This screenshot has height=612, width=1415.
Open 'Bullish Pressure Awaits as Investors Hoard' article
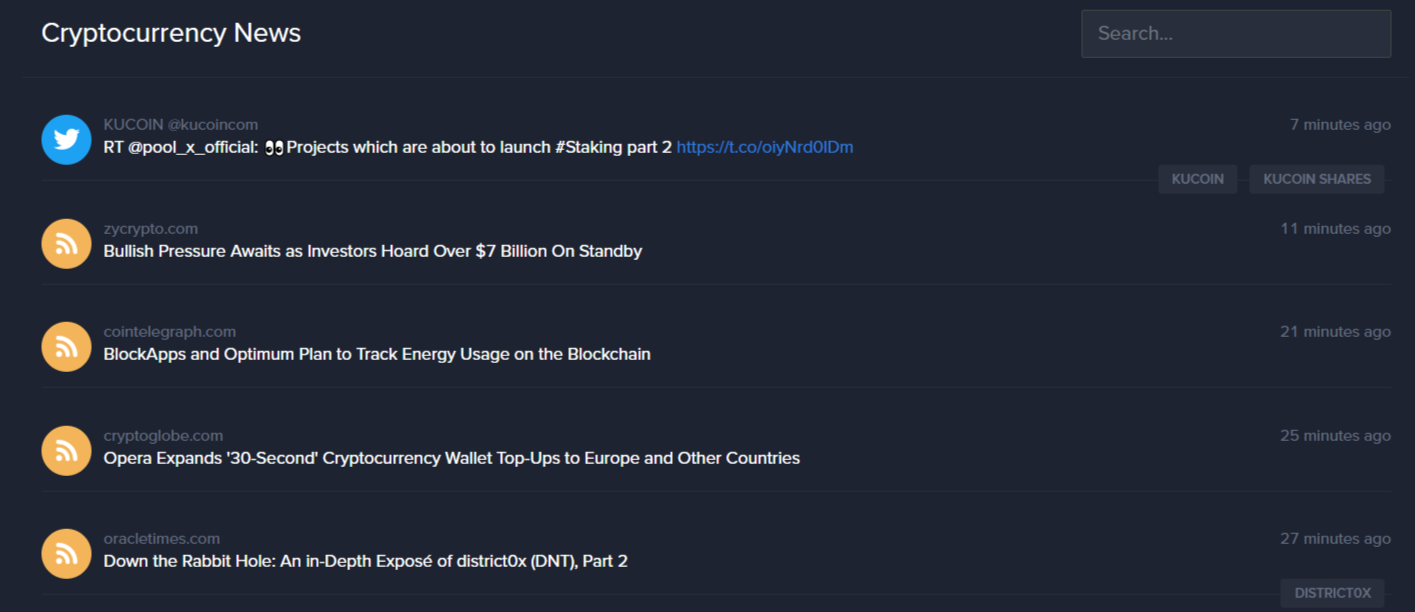tap(373, 251)
